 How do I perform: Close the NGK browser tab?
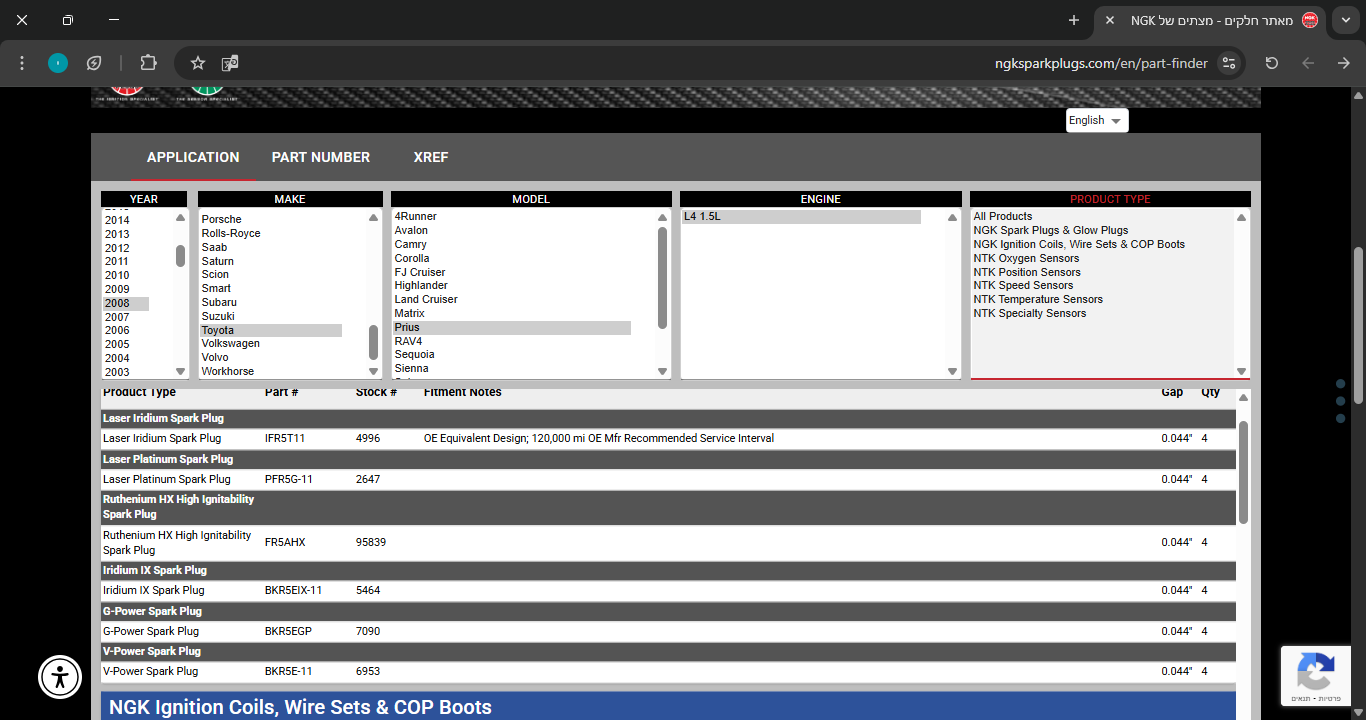tap(1110, 20)
